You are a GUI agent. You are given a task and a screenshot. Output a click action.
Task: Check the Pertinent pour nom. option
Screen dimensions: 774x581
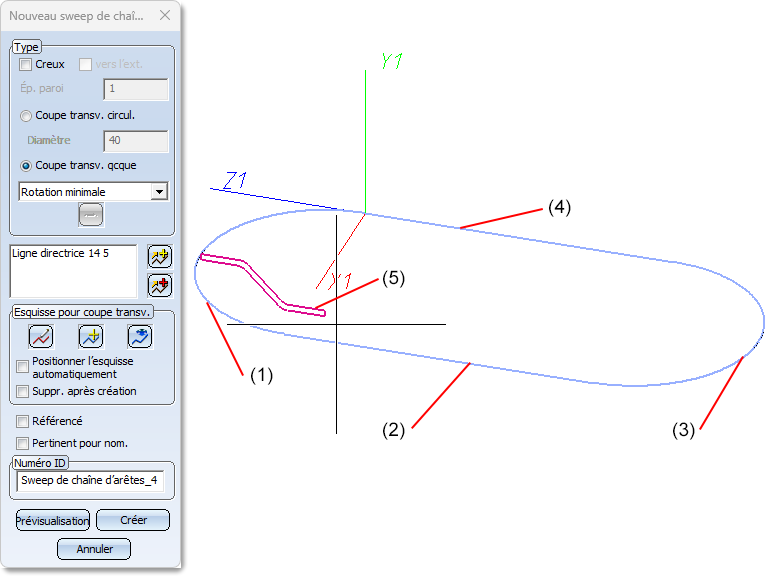[x=22, y=443]
